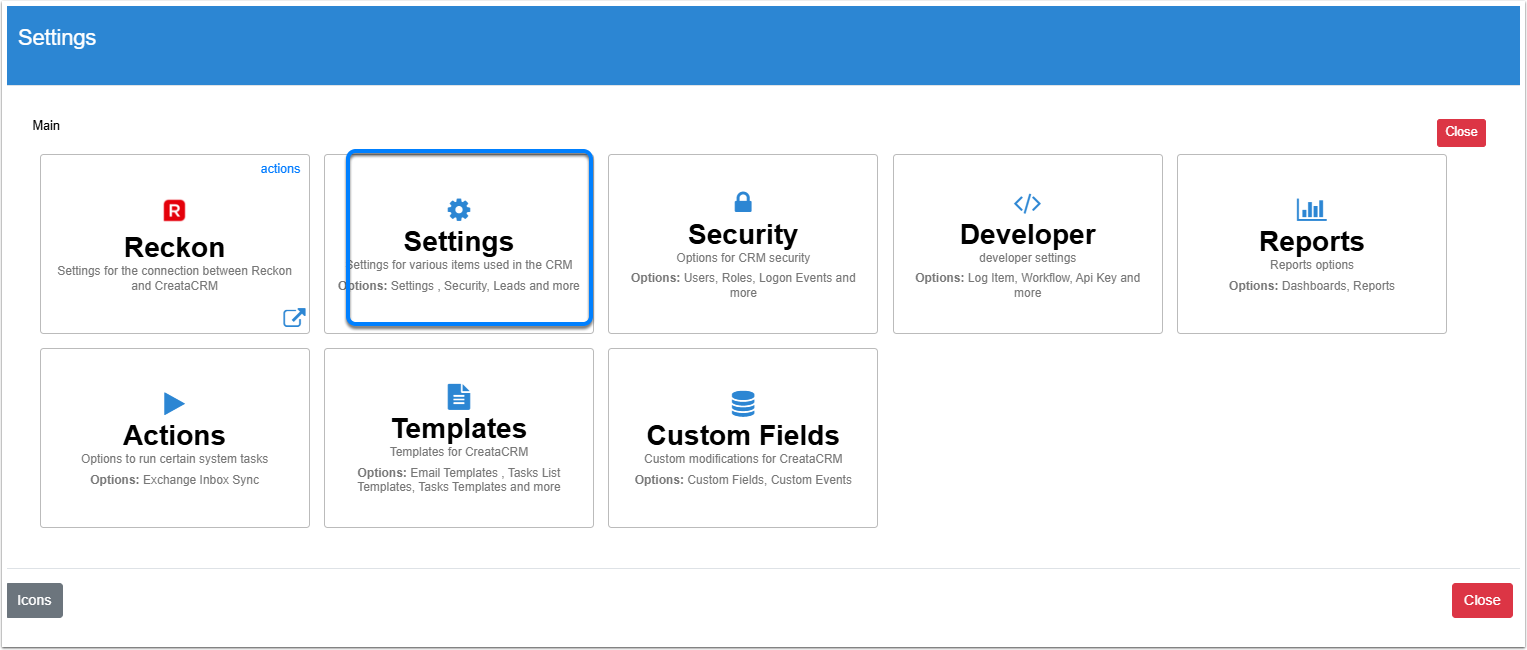Click the bar chart Reports icon

tap(1311, 209)
